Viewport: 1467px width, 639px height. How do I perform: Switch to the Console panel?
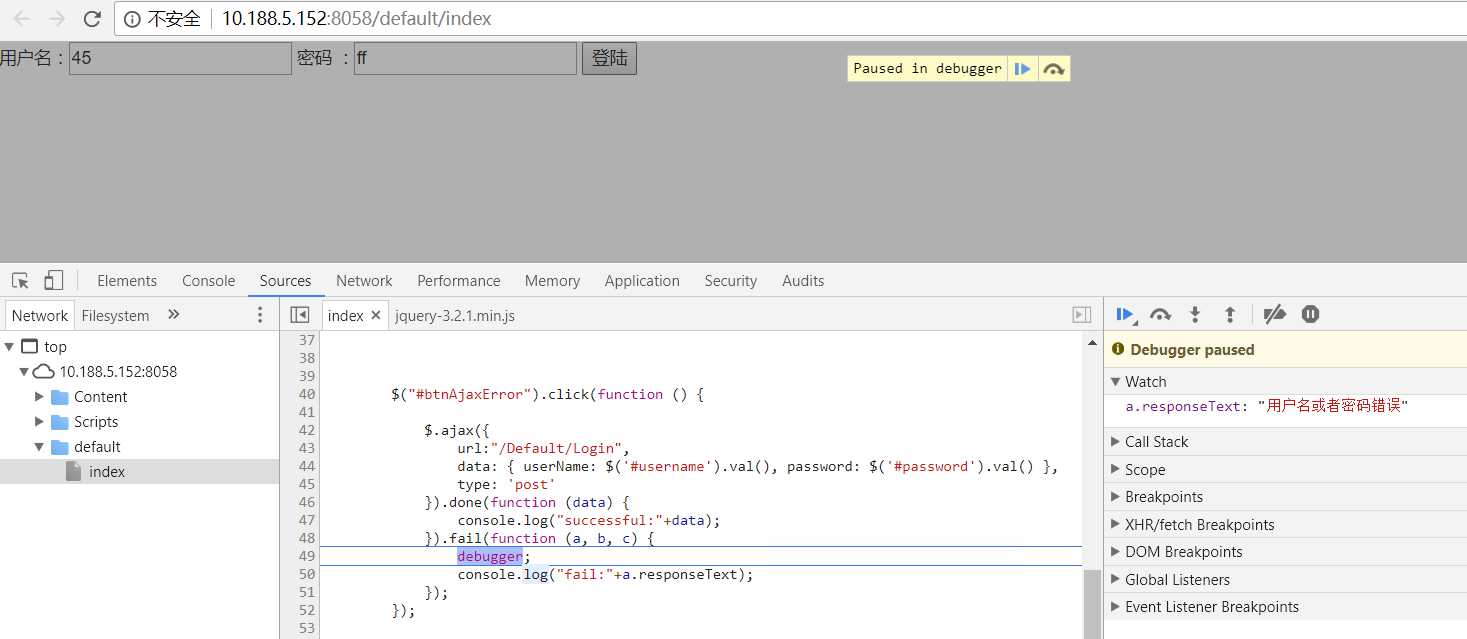point(209,281)
